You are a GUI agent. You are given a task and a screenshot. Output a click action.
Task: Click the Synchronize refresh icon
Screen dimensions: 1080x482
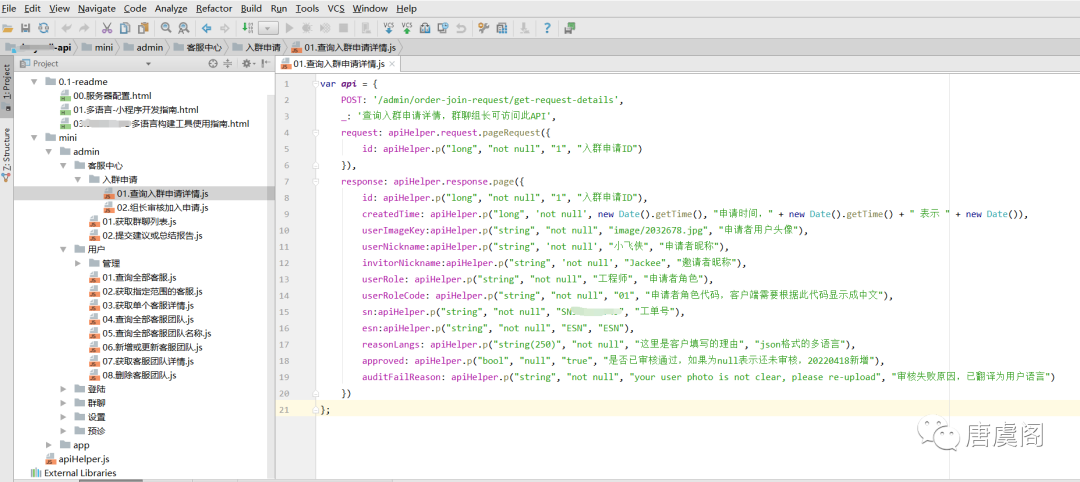(43, 28)
